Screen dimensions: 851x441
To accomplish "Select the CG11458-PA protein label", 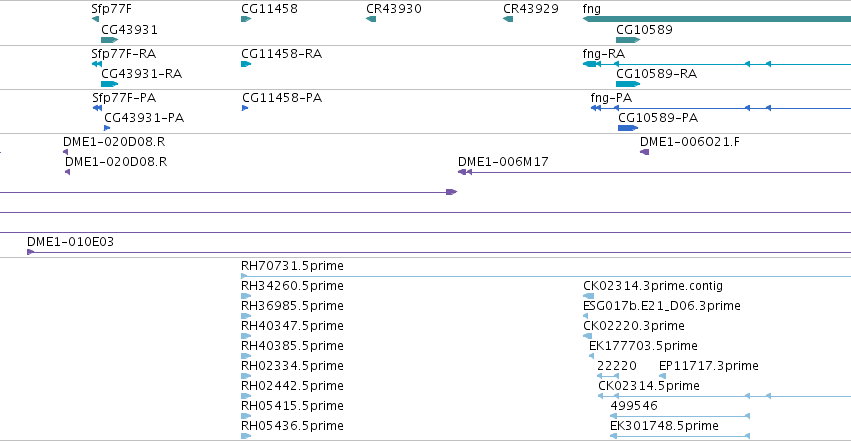I will tap(282, 98).
